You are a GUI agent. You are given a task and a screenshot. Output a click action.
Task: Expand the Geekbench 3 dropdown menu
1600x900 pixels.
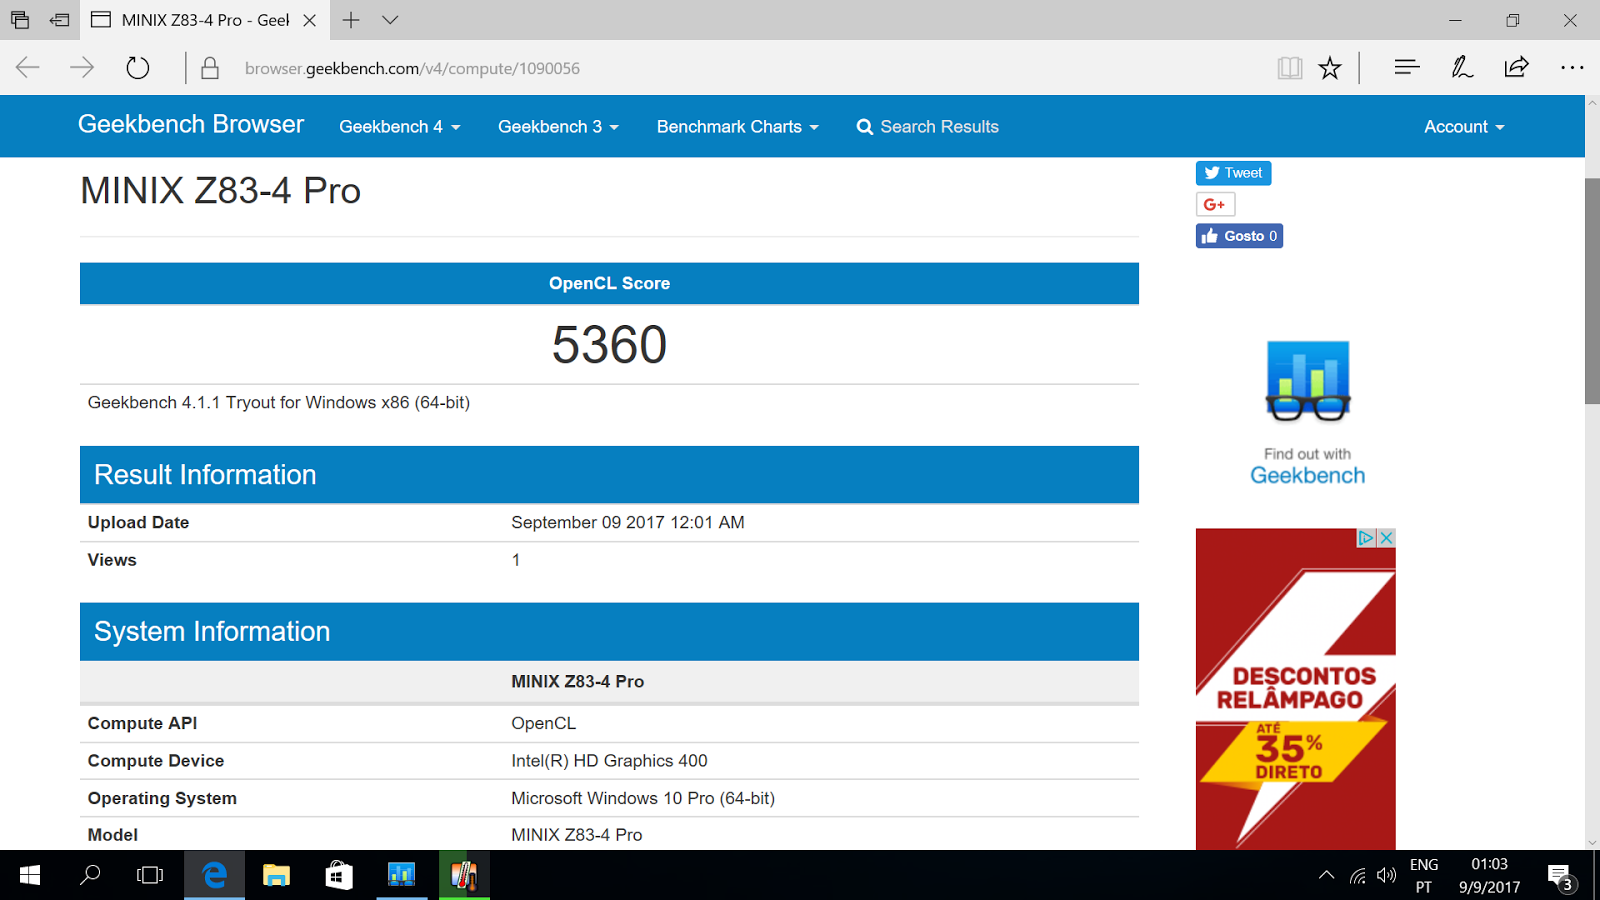[559, 127]
